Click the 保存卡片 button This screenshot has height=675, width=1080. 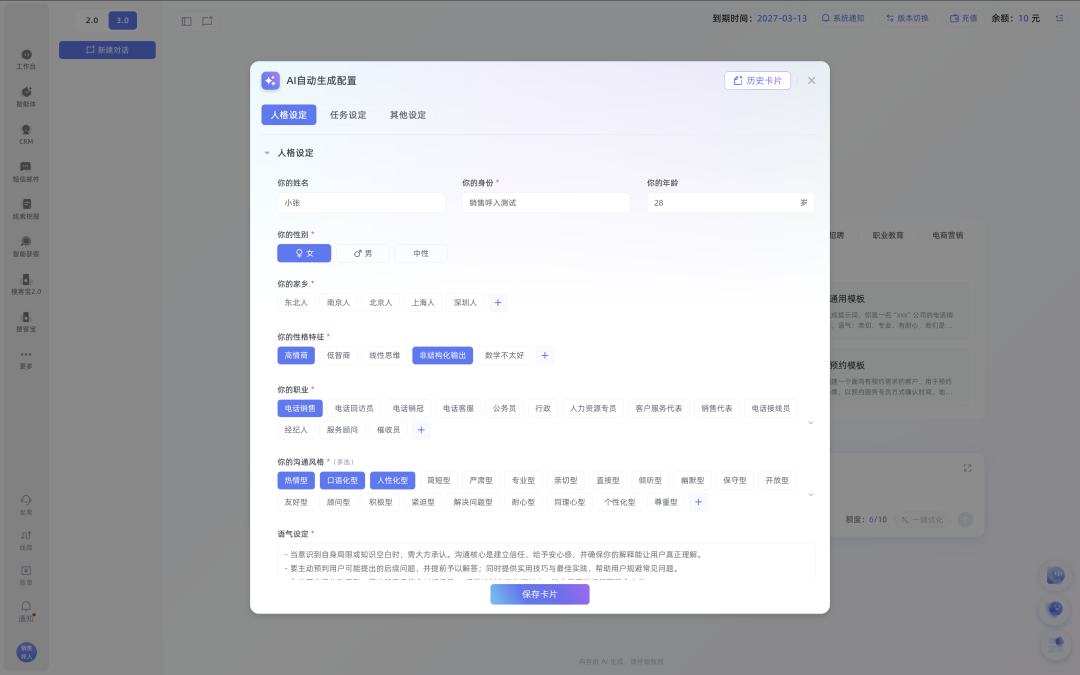coord(540,594)
